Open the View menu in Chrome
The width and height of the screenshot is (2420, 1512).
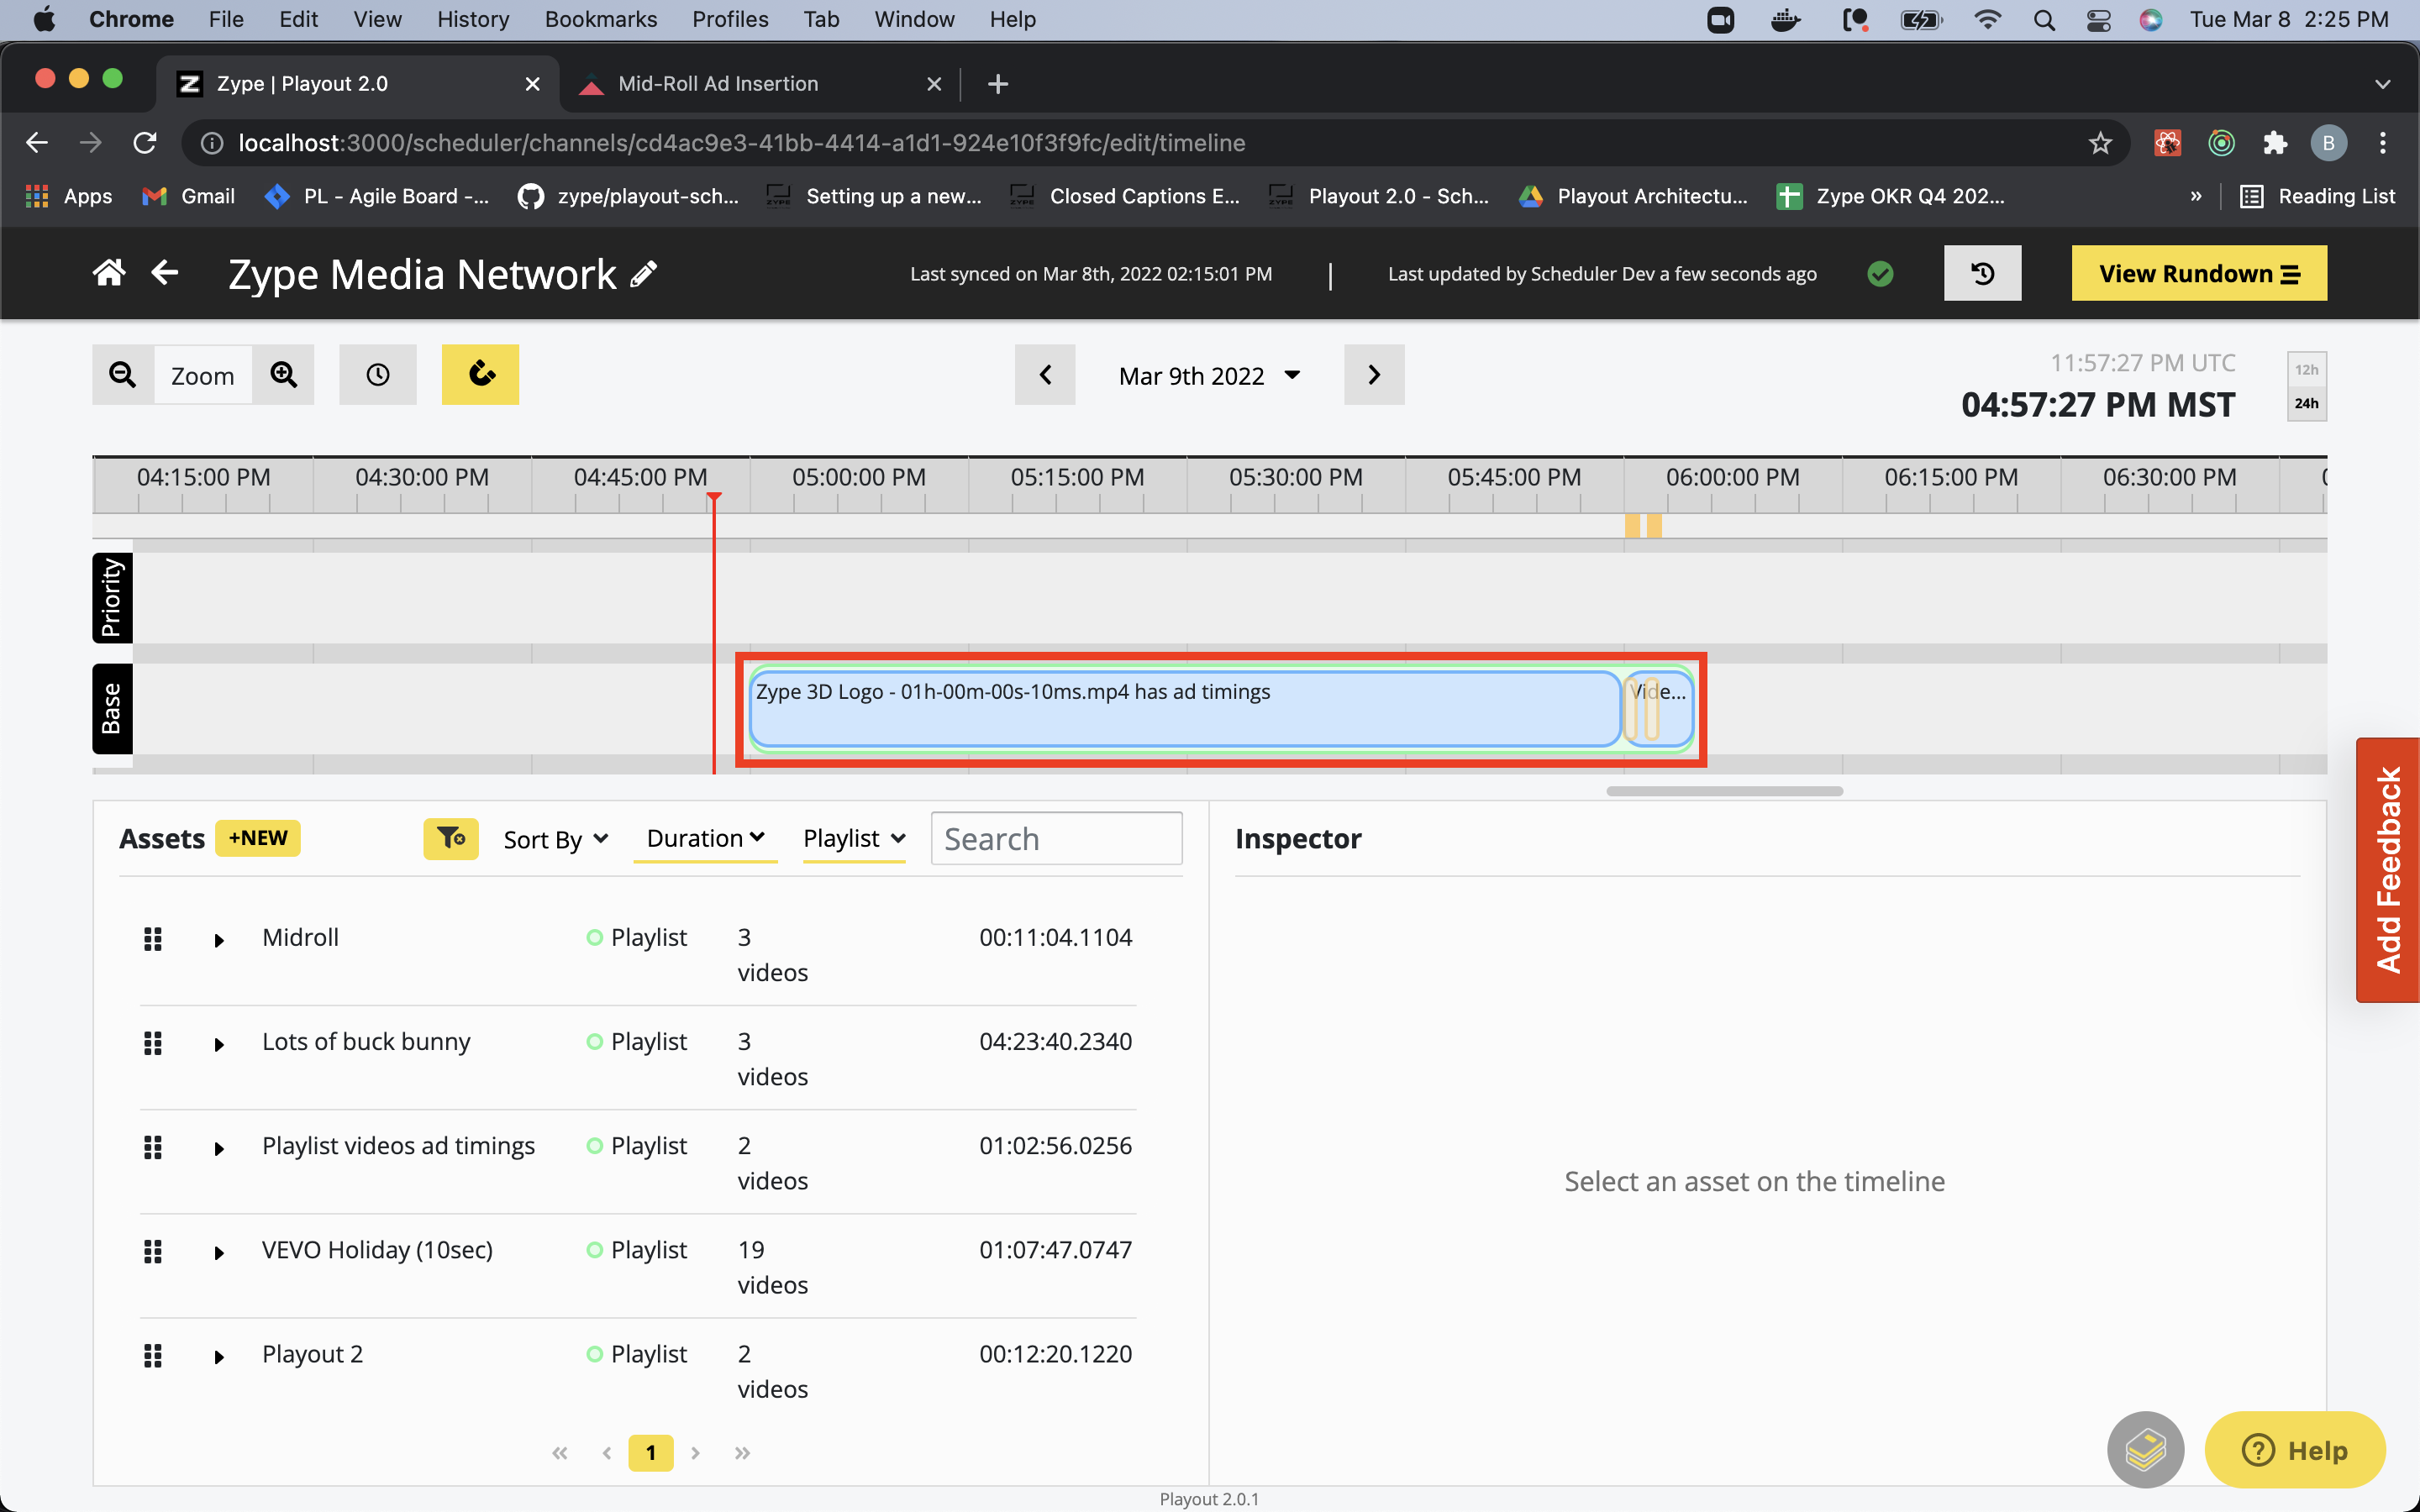click(x=377, y=19)
